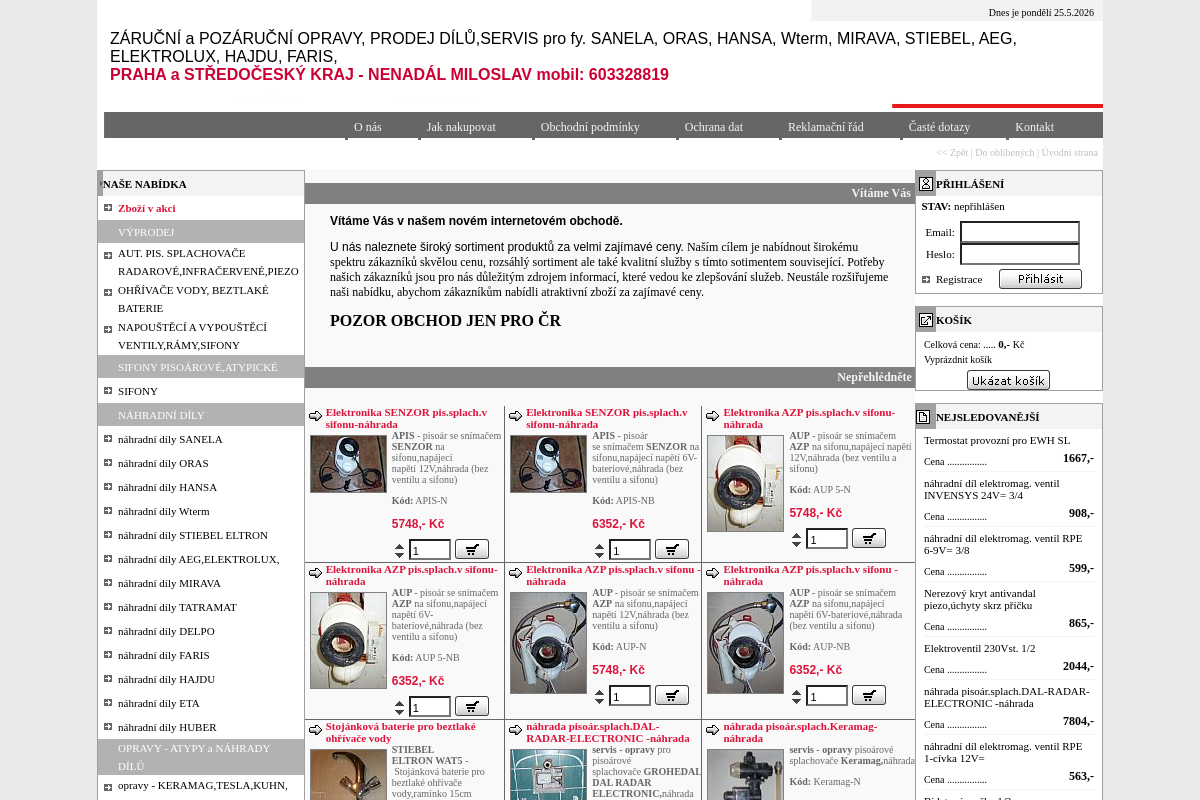Open náhradní díly STIEBEL ELTRON category
Viewport: 1200px width, 800px height.
[x=193, y=535]
